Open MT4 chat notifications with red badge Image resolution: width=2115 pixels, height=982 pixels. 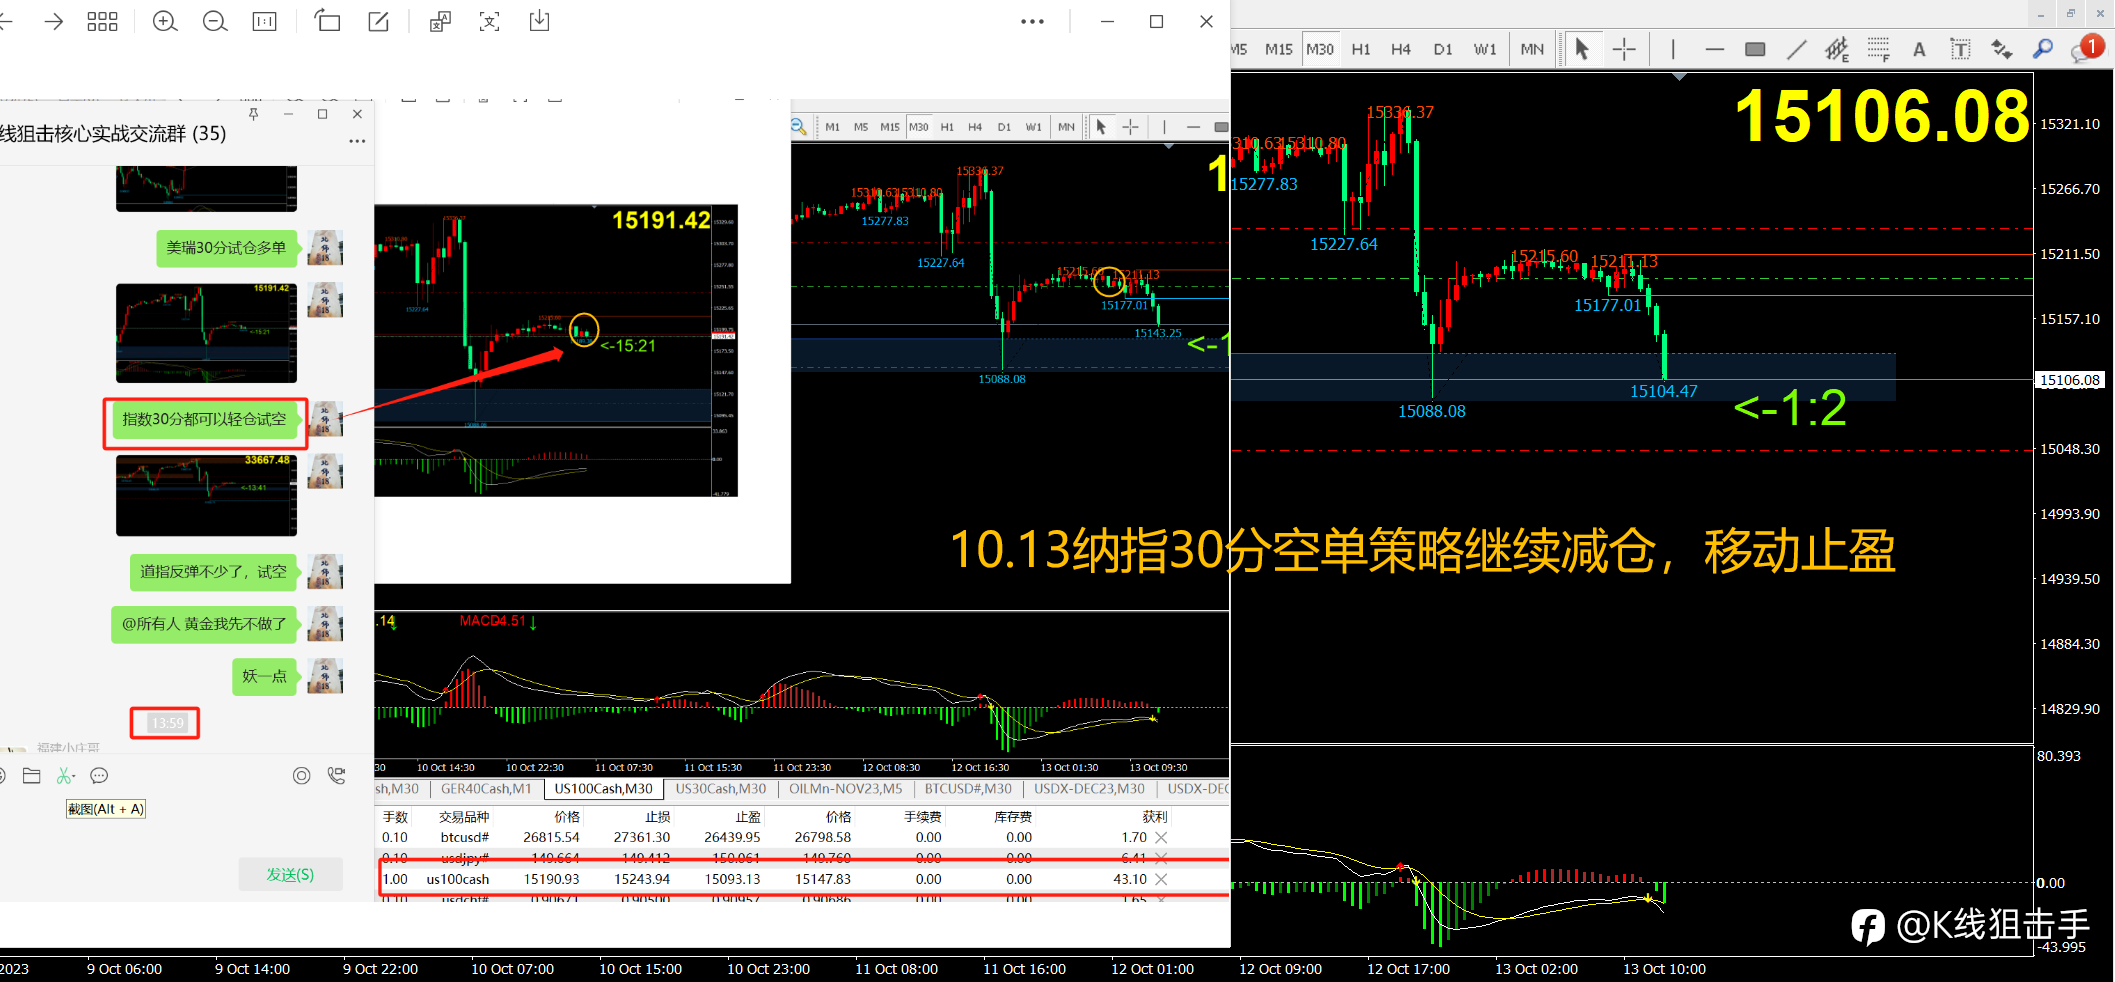click(2086, 49)
